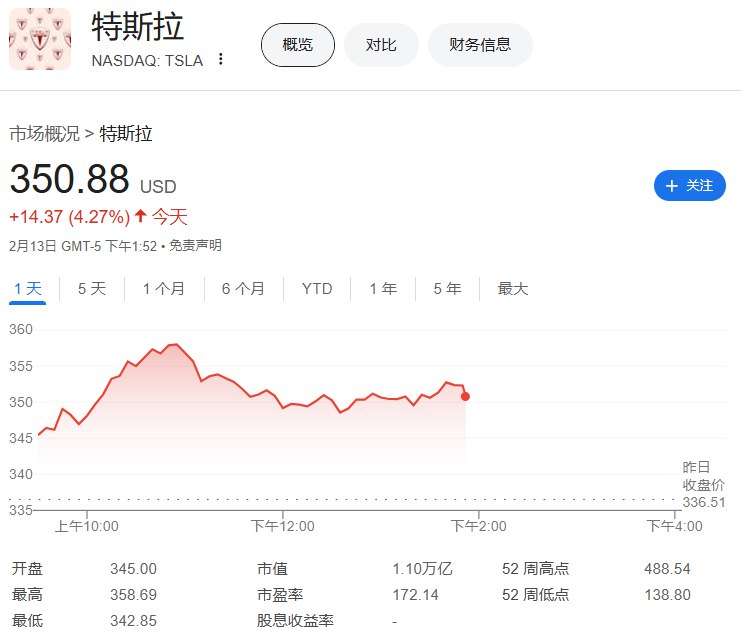This screenshot has width=741, height=641.
Task: Click the 下午4:00 time axis label
Action: (x=674, y=526)
